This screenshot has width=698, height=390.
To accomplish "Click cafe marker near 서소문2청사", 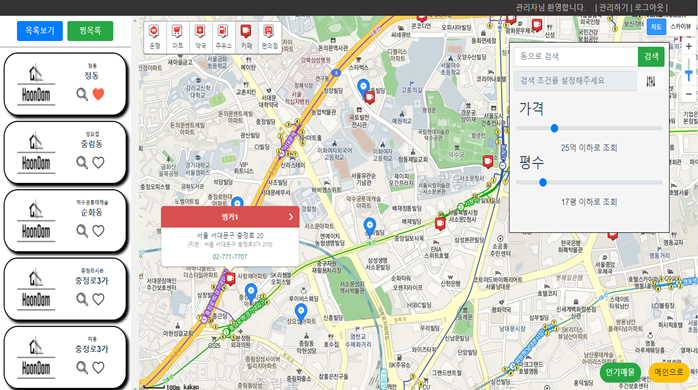I will [440, 223].
